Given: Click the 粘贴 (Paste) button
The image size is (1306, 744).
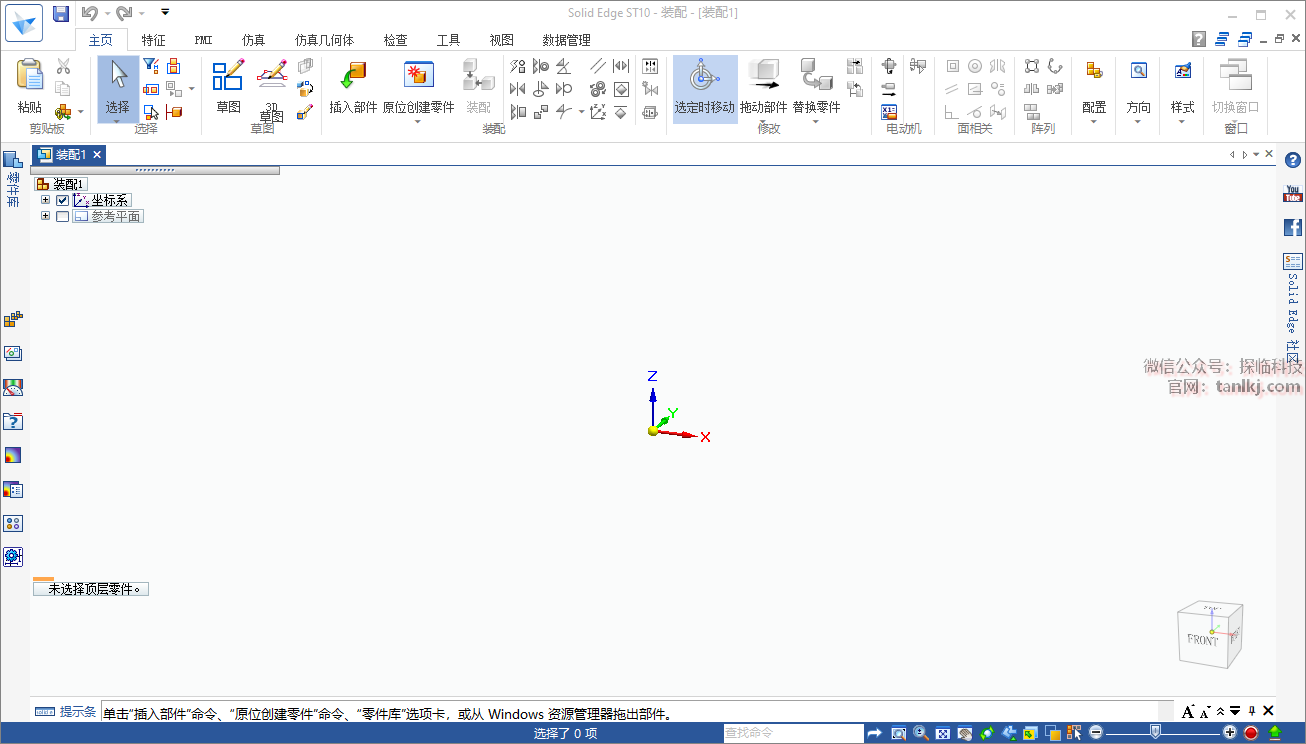Looking at the screenshot, I should tap(30, 88).
